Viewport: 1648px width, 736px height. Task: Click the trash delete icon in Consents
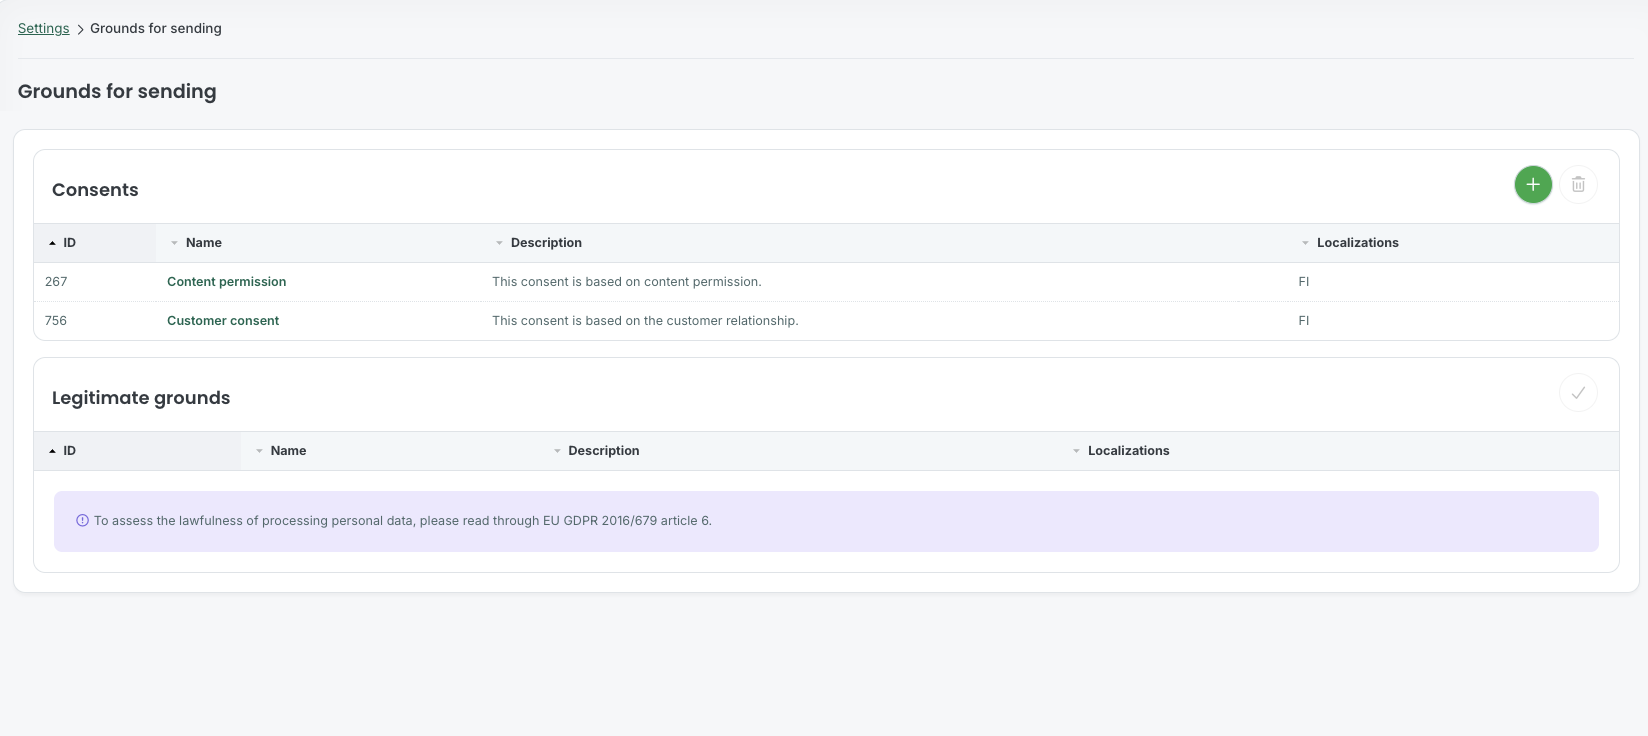[1578, 184]
